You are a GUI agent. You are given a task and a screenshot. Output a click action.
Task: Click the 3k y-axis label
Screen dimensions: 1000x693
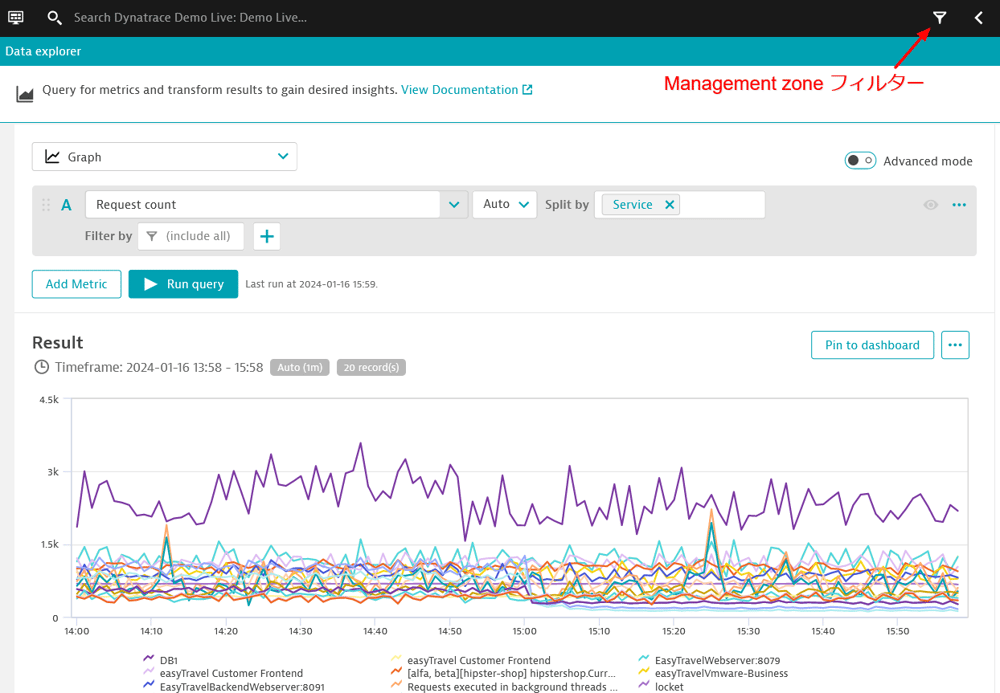click(53, 472)
